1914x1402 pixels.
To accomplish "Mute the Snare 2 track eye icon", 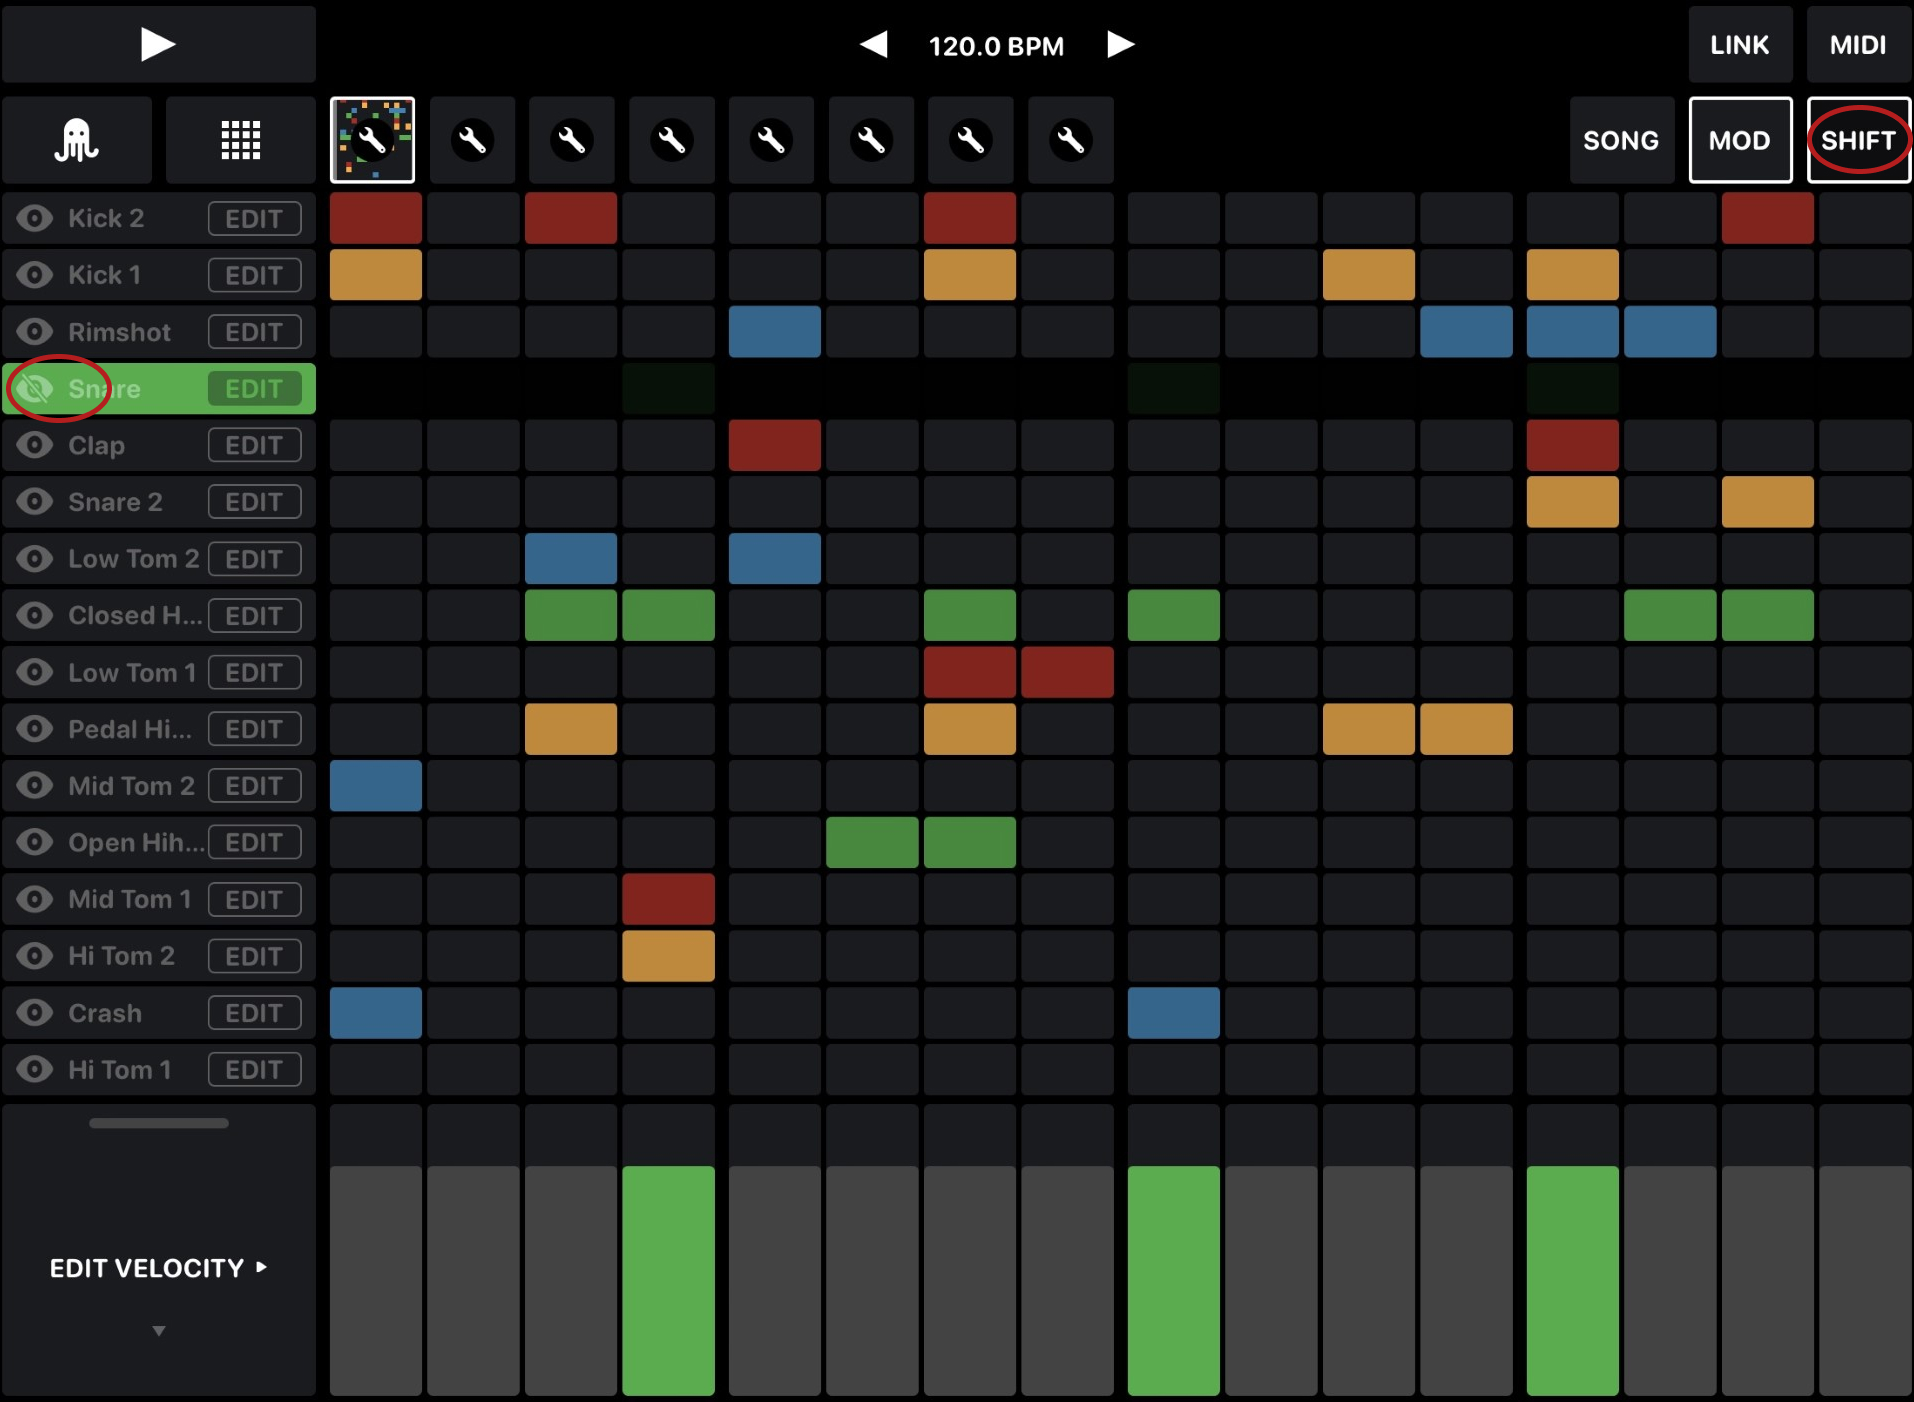I will tap(35, 502).
